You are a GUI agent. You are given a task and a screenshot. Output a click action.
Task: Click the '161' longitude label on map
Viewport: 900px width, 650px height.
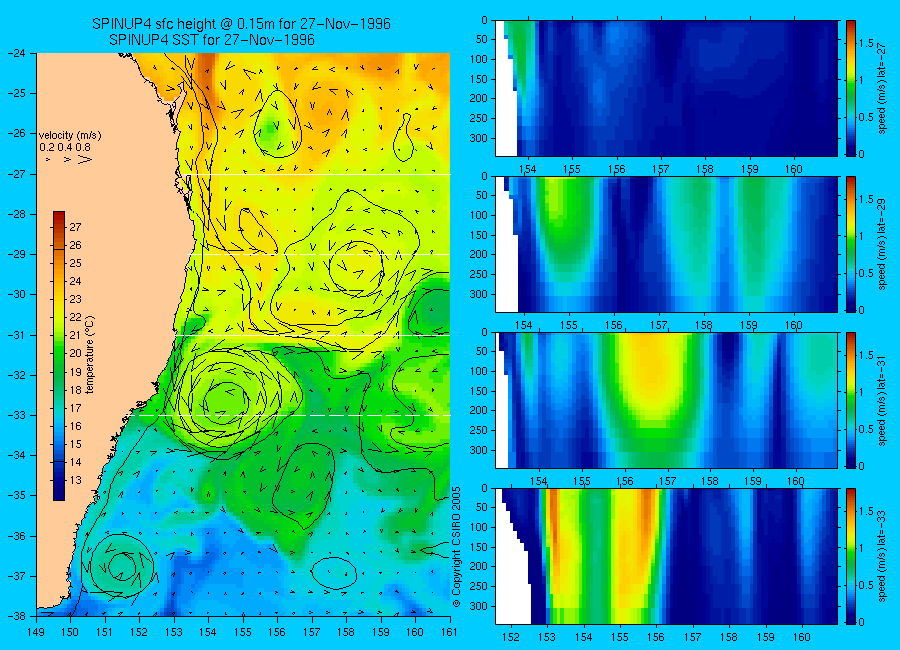(x=450, y=632)
